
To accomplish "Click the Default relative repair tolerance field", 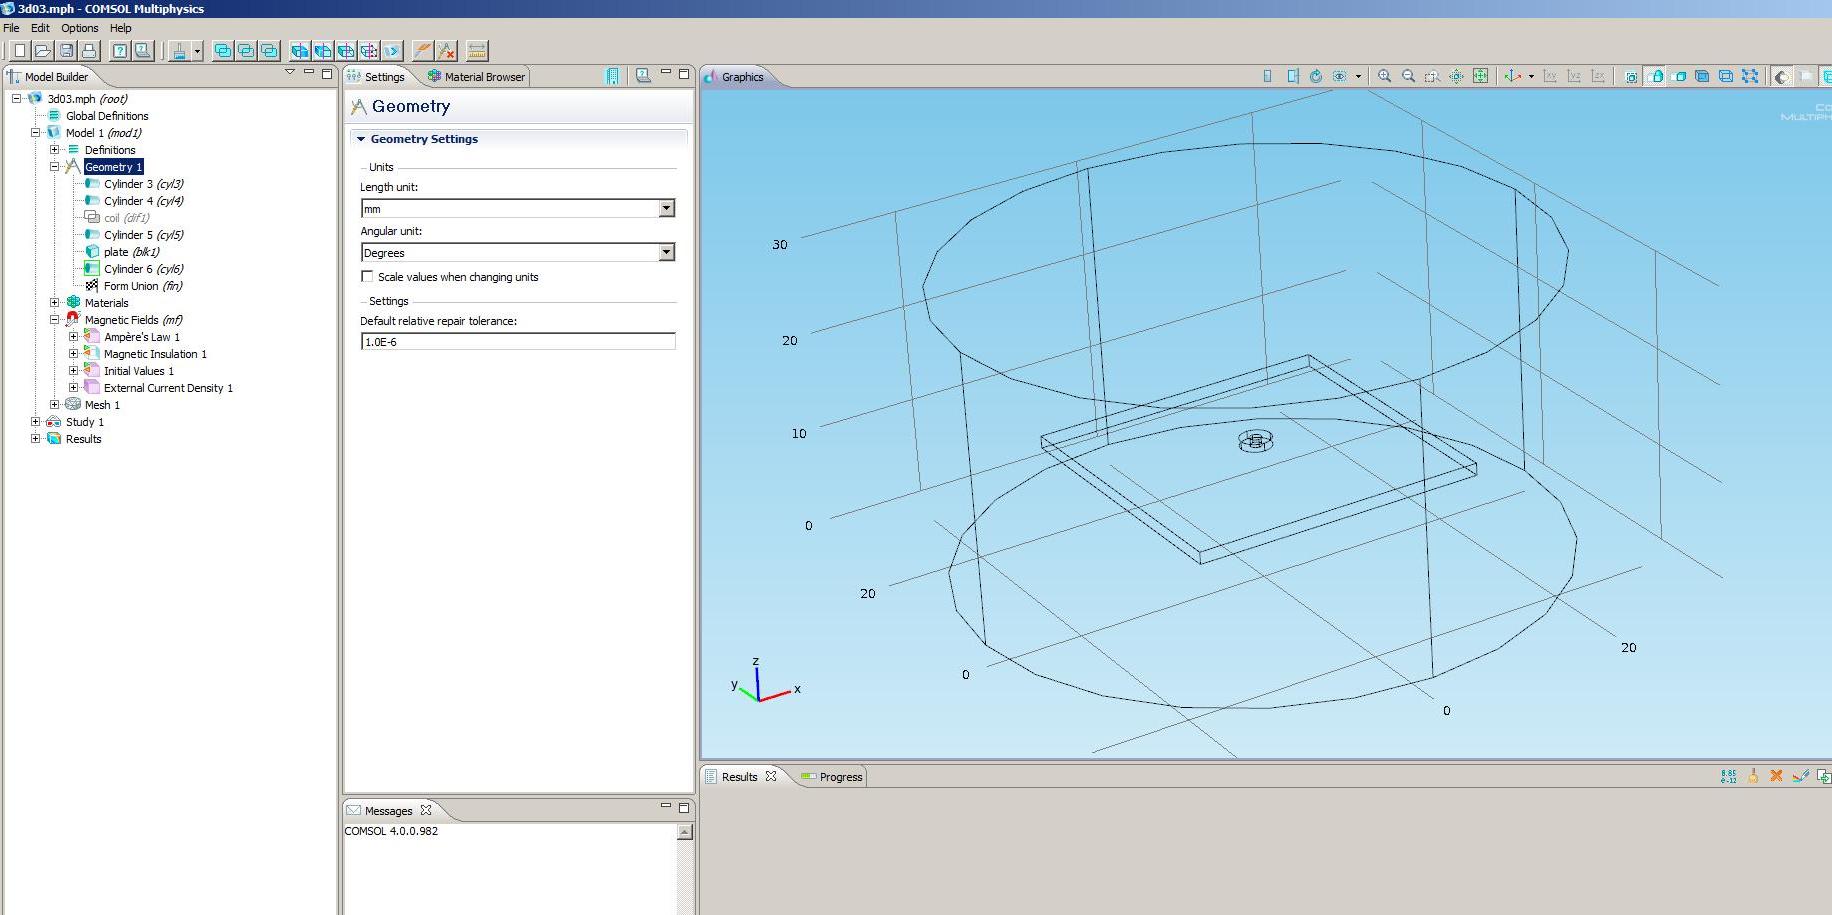I will (517, 342).
